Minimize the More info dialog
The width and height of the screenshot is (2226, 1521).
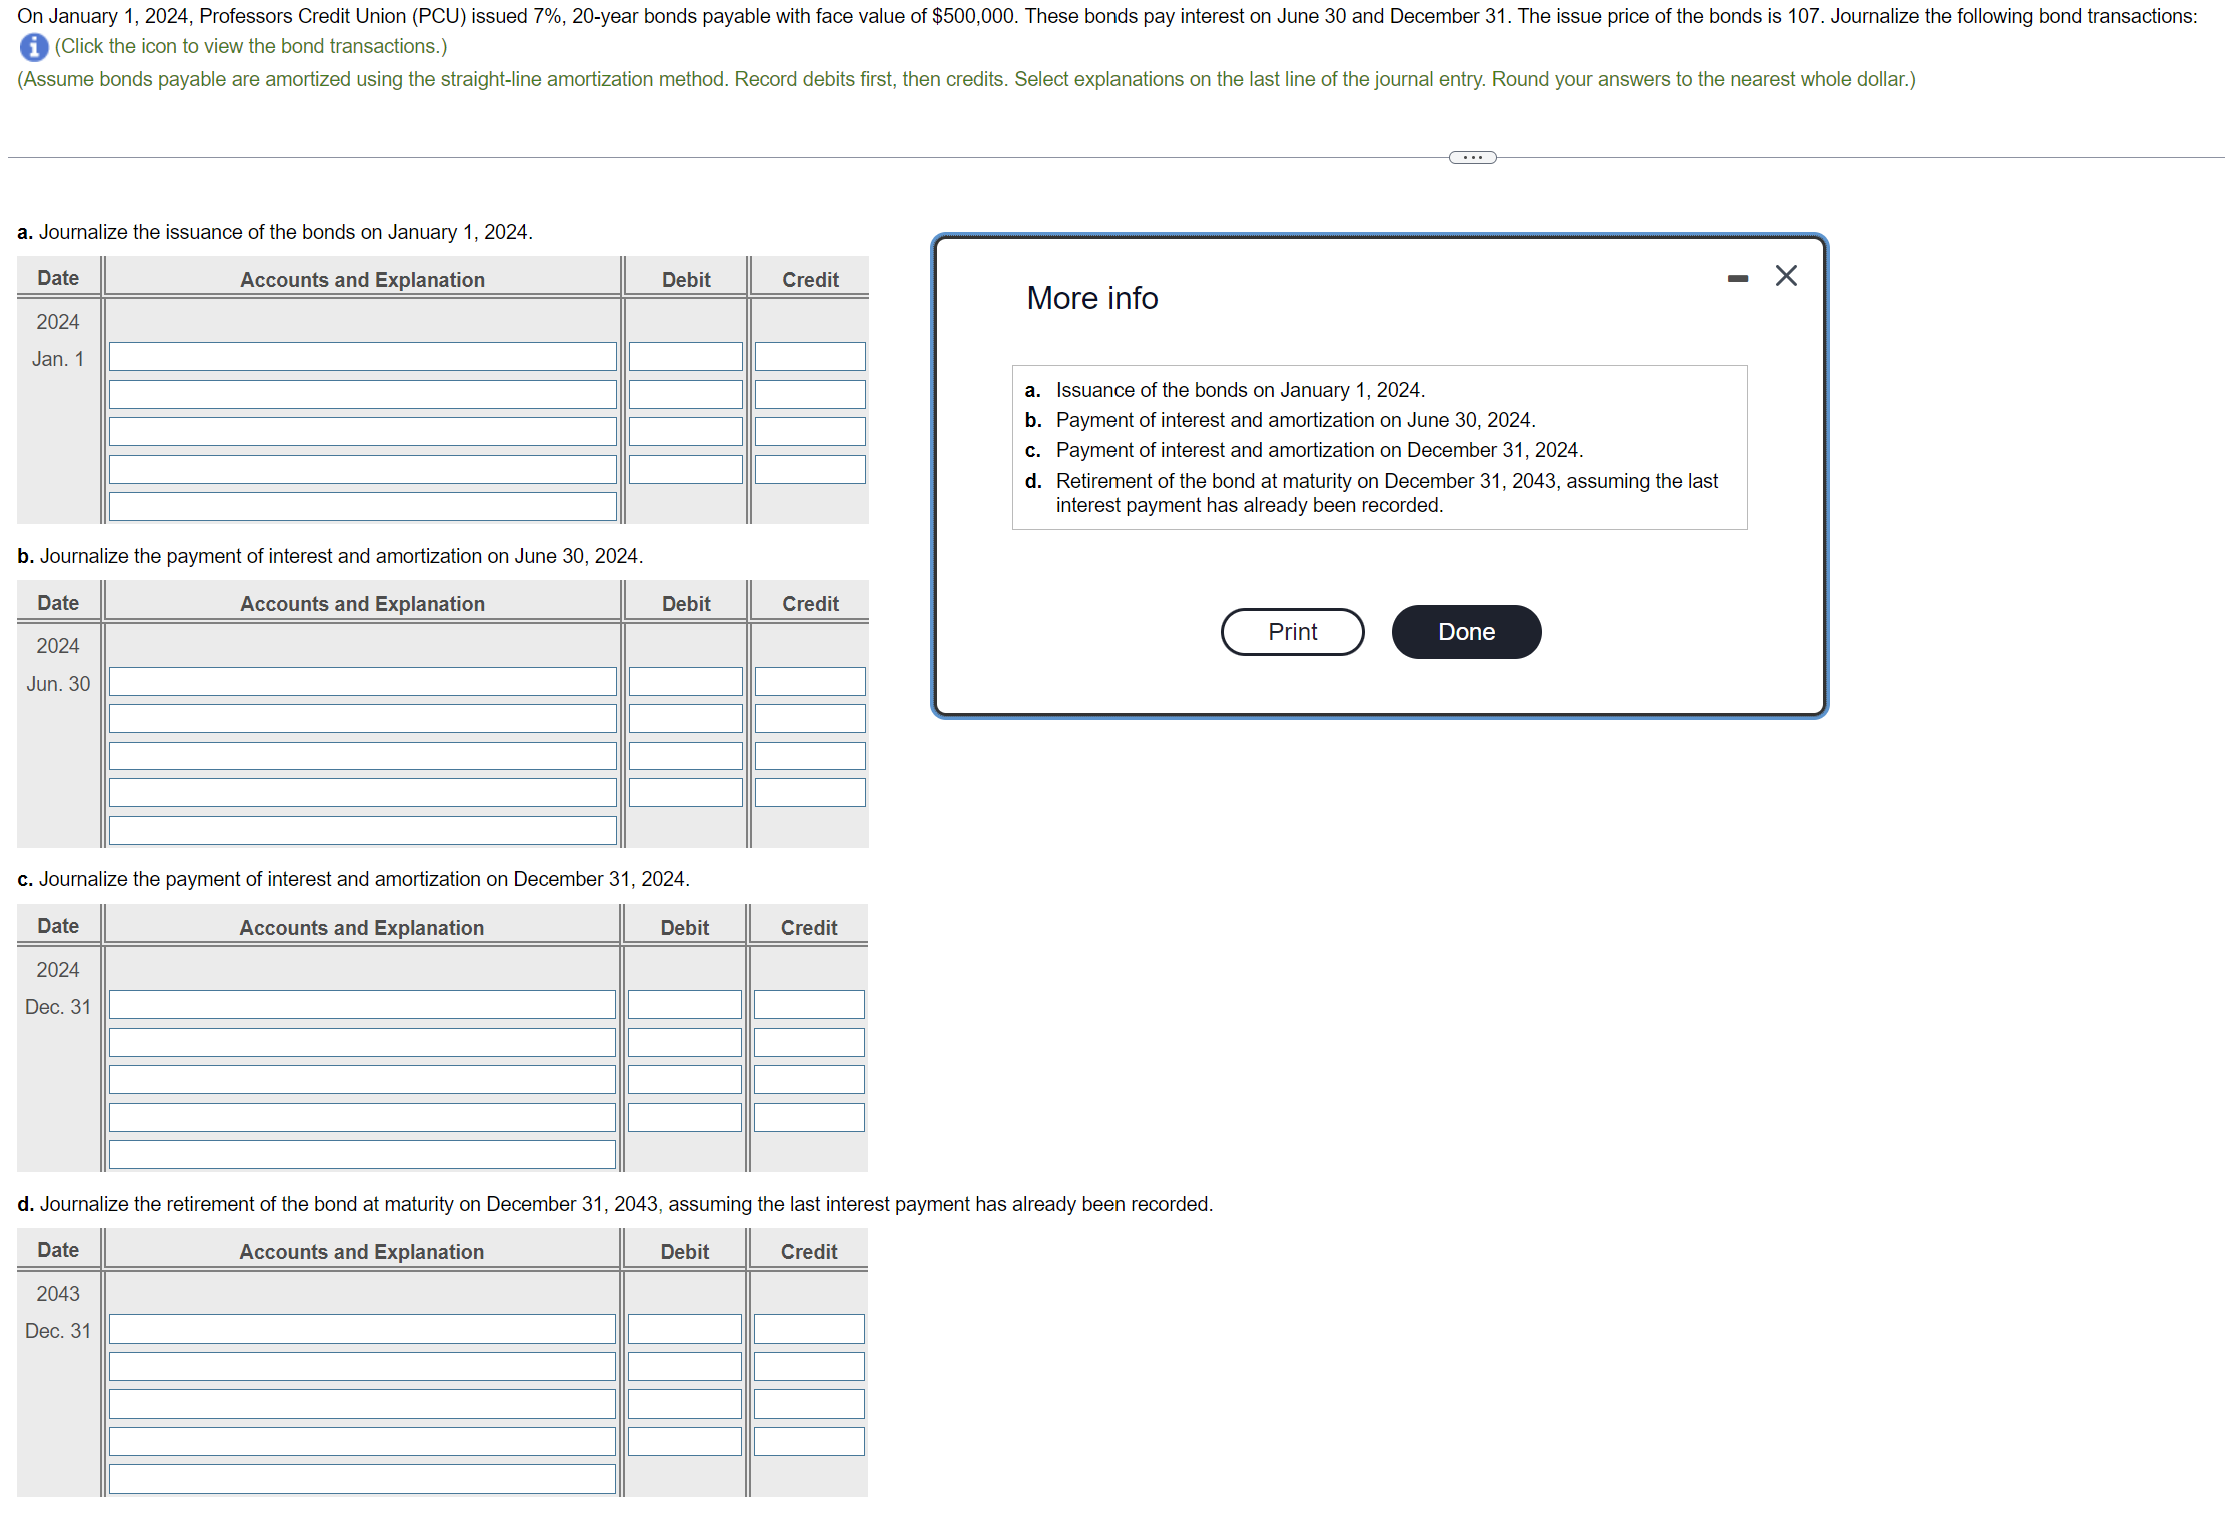1737,278
